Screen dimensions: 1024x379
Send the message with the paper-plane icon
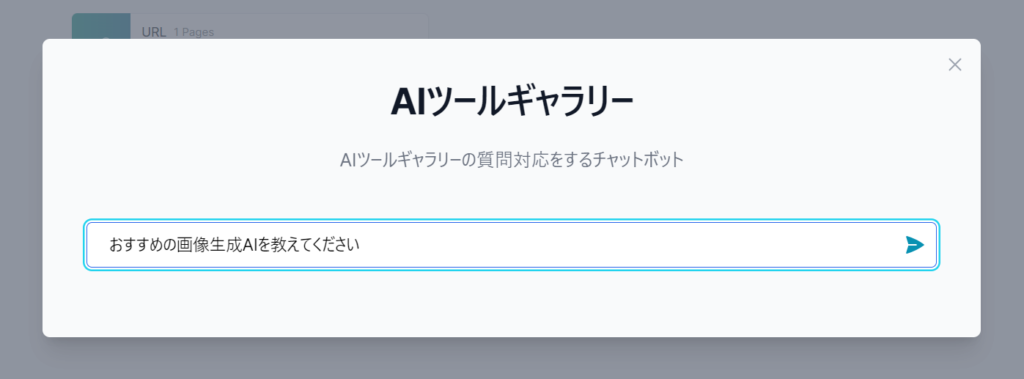pyautogui.click(x=914, y=245)
